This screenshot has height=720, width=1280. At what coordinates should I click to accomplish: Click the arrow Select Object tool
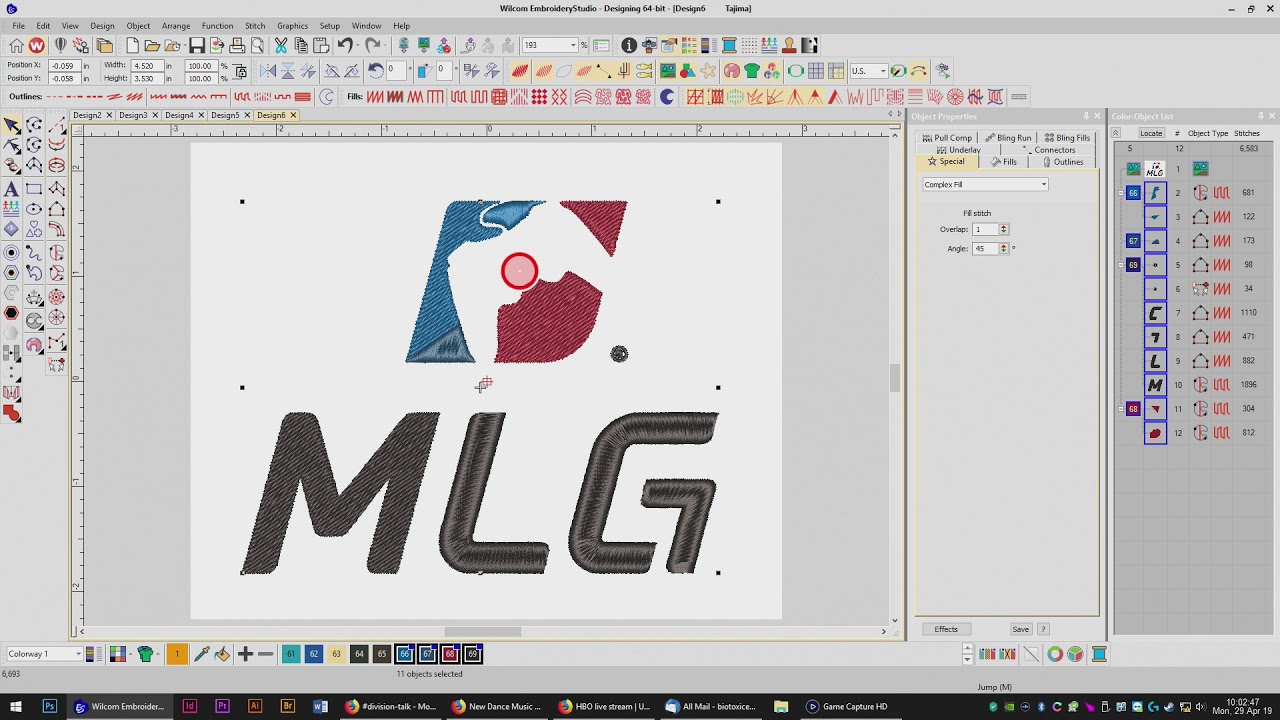[x=11, y=125]
